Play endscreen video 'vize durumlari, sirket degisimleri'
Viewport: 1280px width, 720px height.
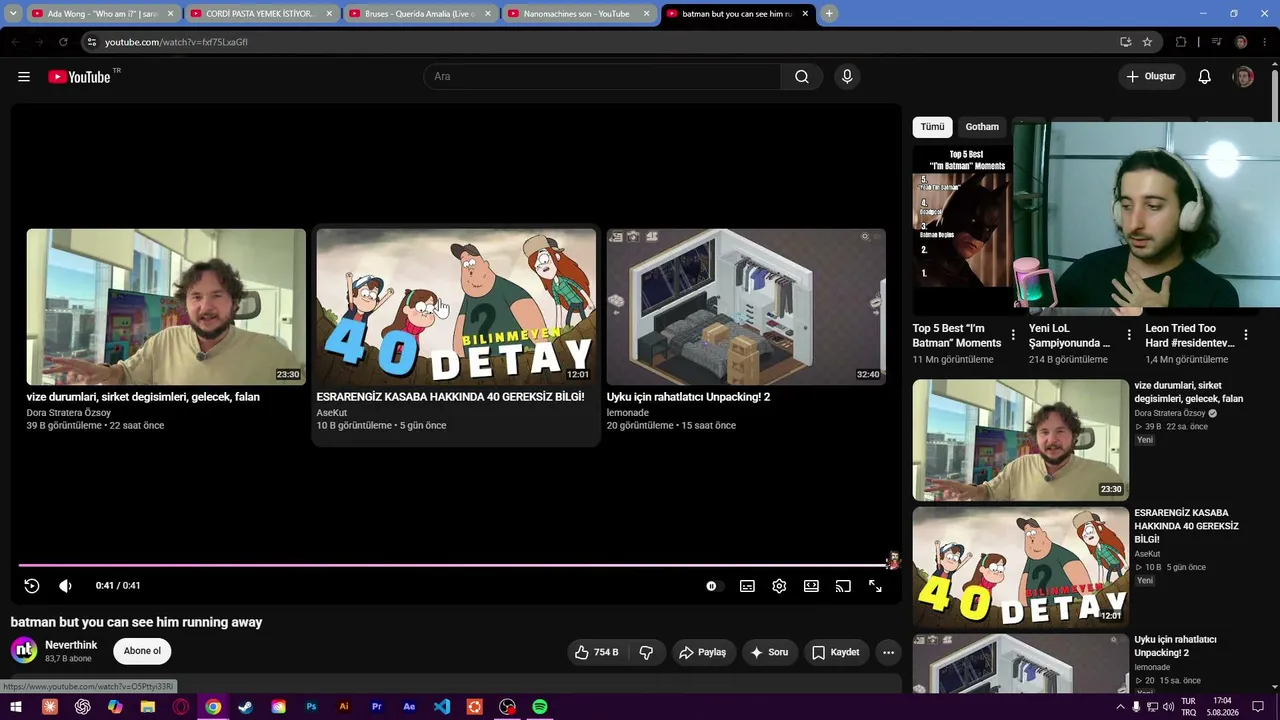coord(166,307)
